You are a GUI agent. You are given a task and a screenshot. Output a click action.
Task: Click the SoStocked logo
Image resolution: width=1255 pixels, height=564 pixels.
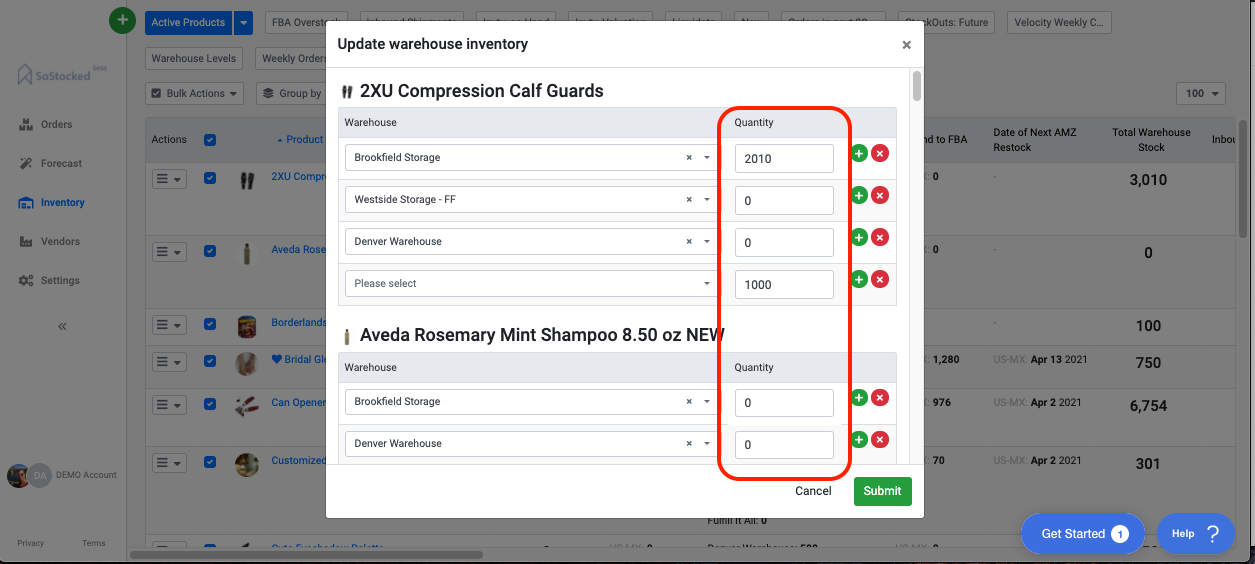coord(62,74)
